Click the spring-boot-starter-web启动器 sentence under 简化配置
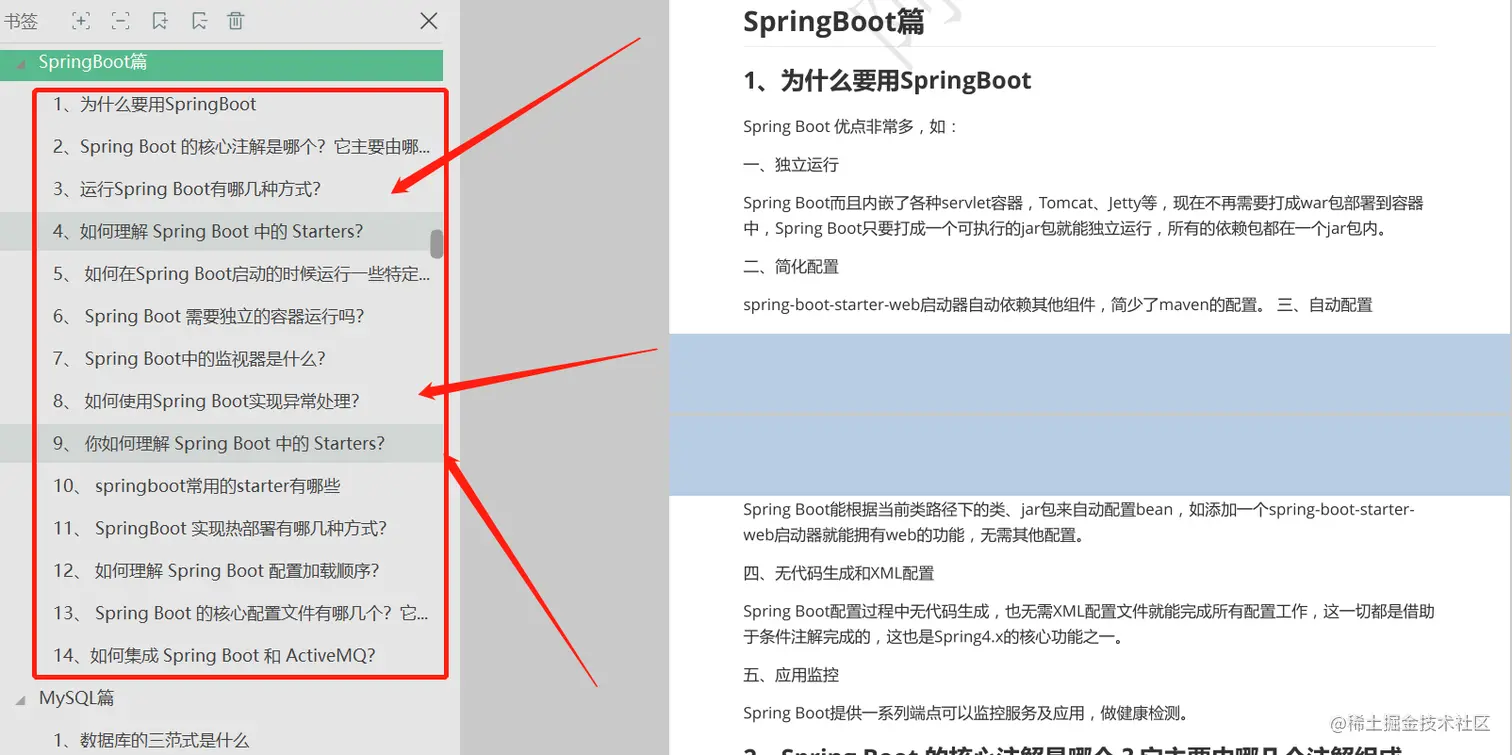1512x755 pixels. (1005, 304)
